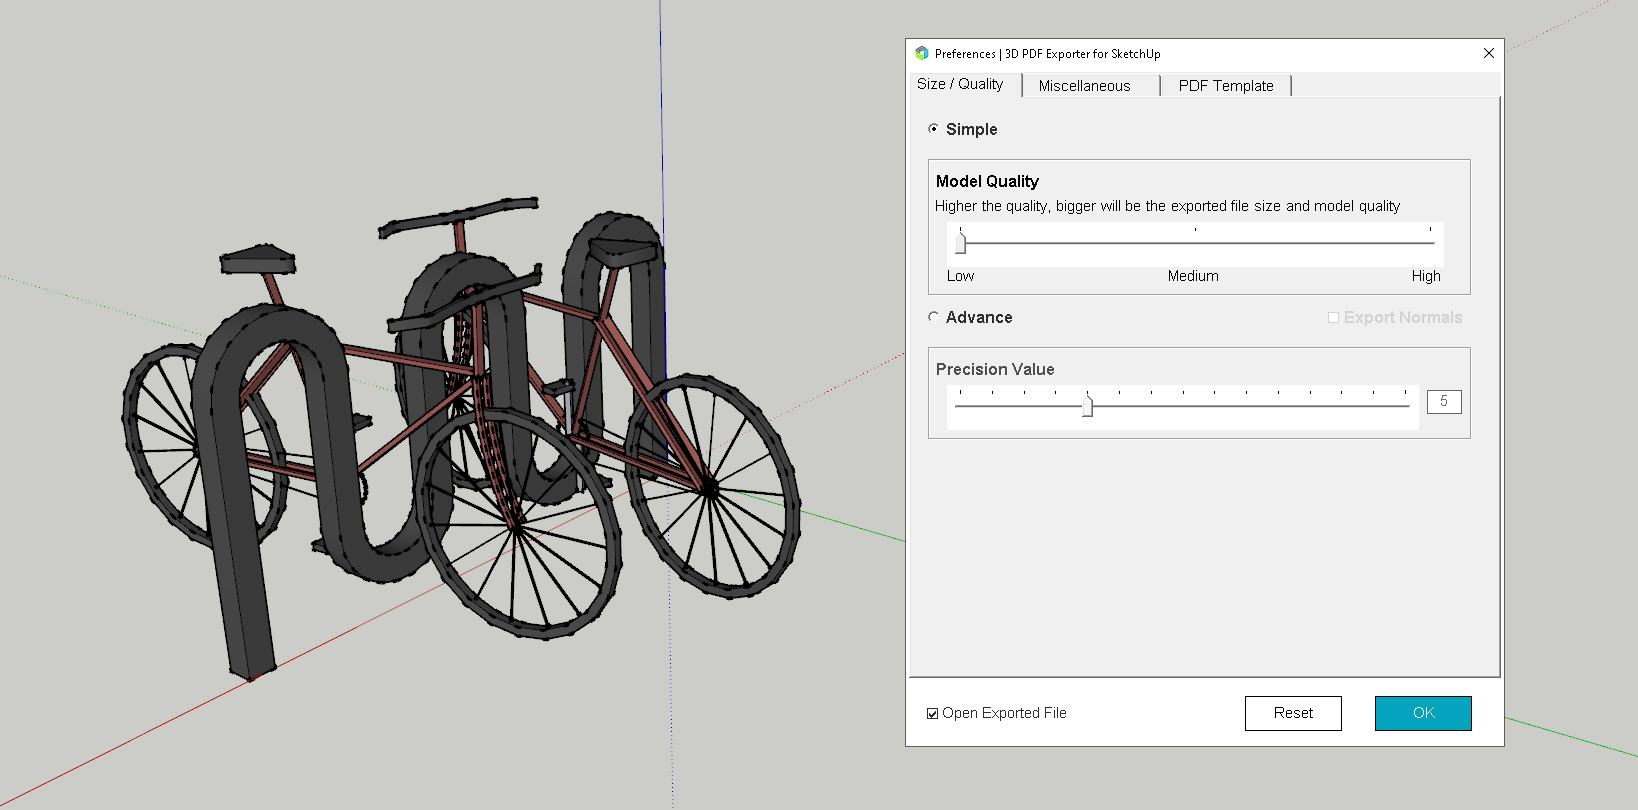Set Model Quality slider to Medium tick
Viewport: 1638px width, 810px height.
tap(1195, 243)
